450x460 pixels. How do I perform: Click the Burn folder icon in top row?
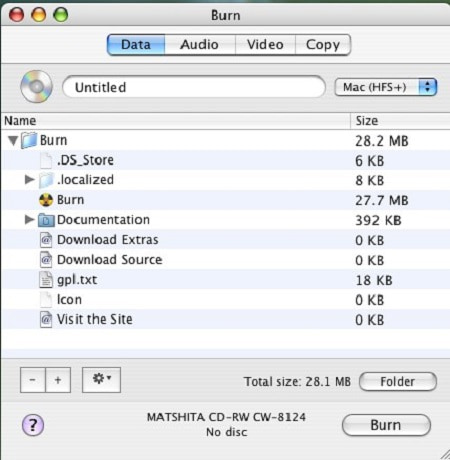(x=29, y=140)
